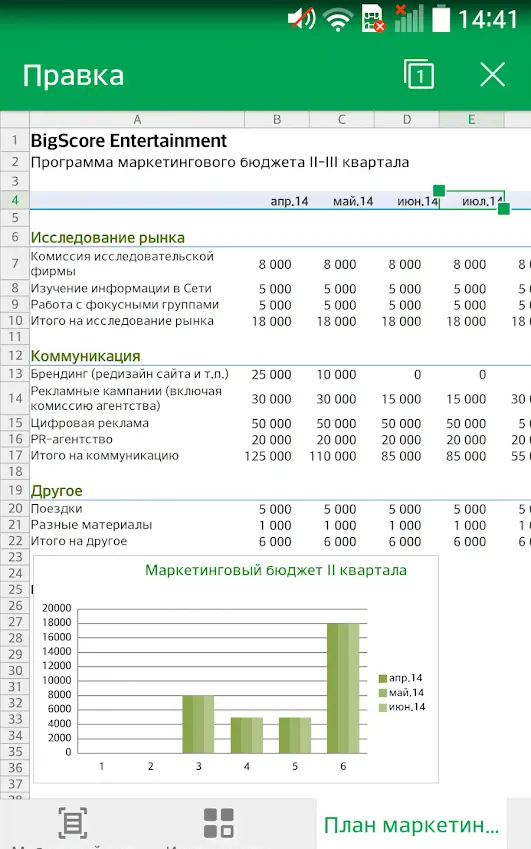Select the 125 000 value in column B
This screenshot has height=849, width=531.
click(267, 456)
